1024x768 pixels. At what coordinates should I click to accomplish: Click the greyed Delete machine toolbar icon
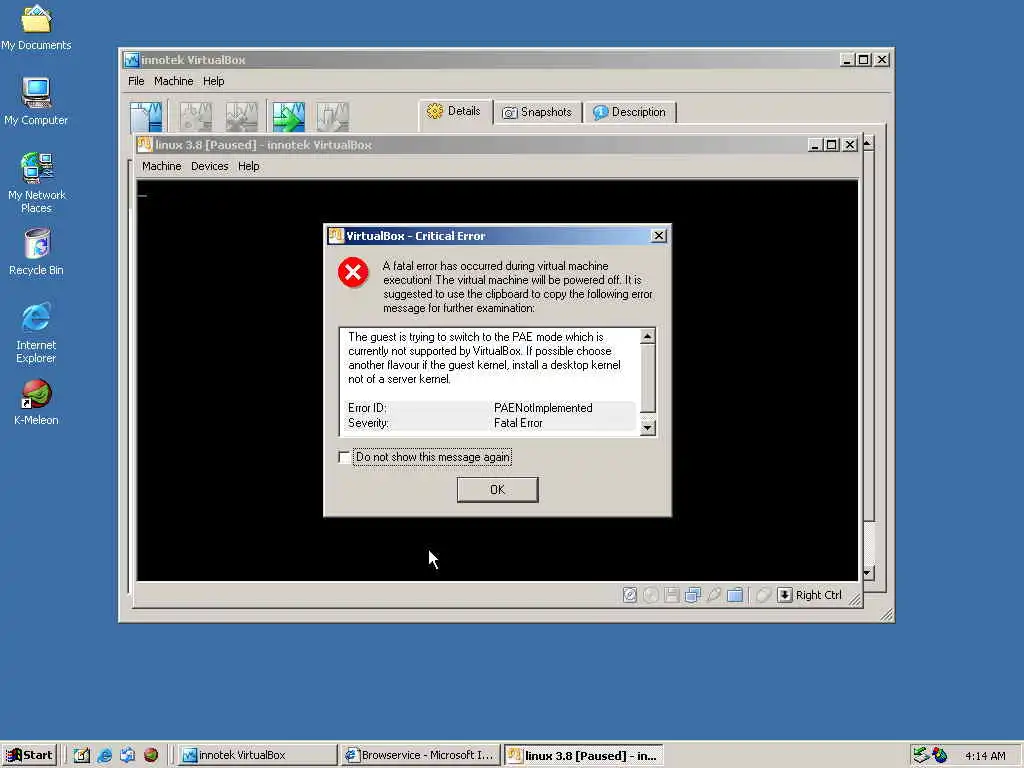241,117
